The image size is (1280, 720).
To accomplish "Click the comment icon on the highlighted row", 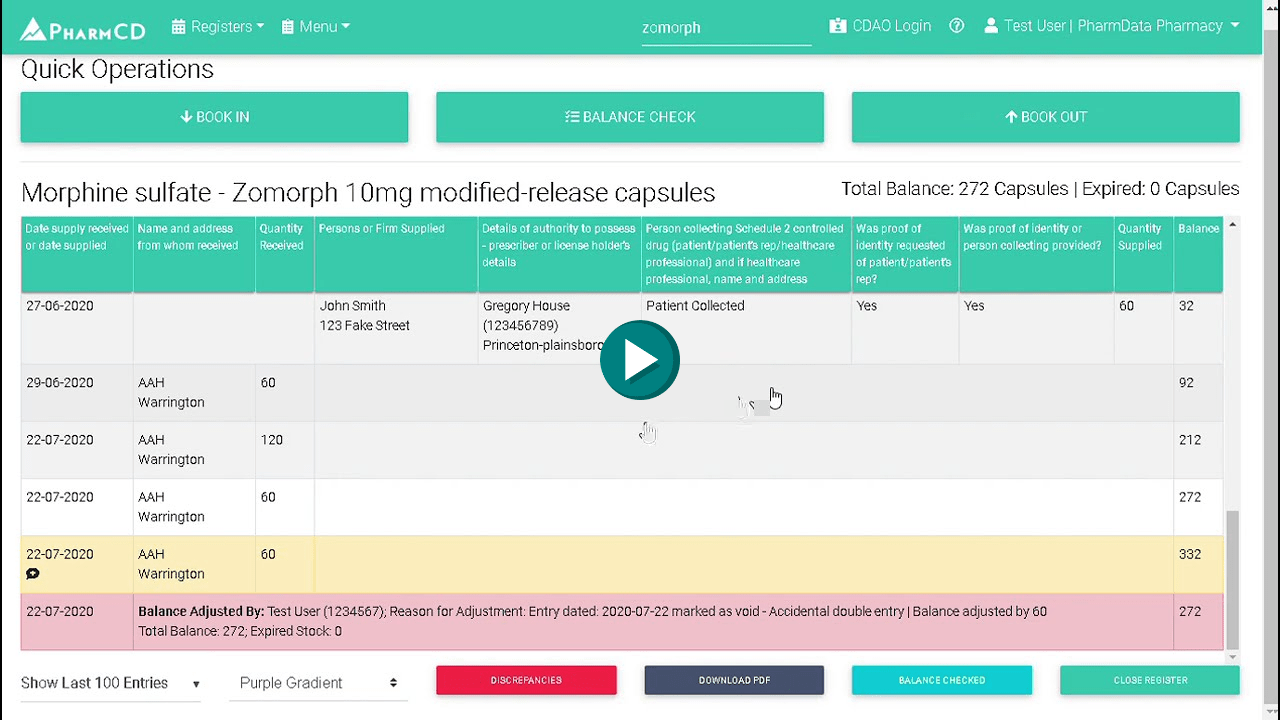I will tap(33, 574).
